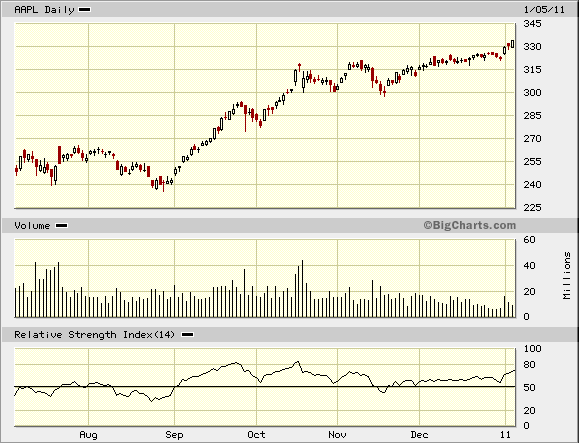Click the 300 price axis label
Image resolution: width=579 pixels, height=443 pixels.
[532, 93]
